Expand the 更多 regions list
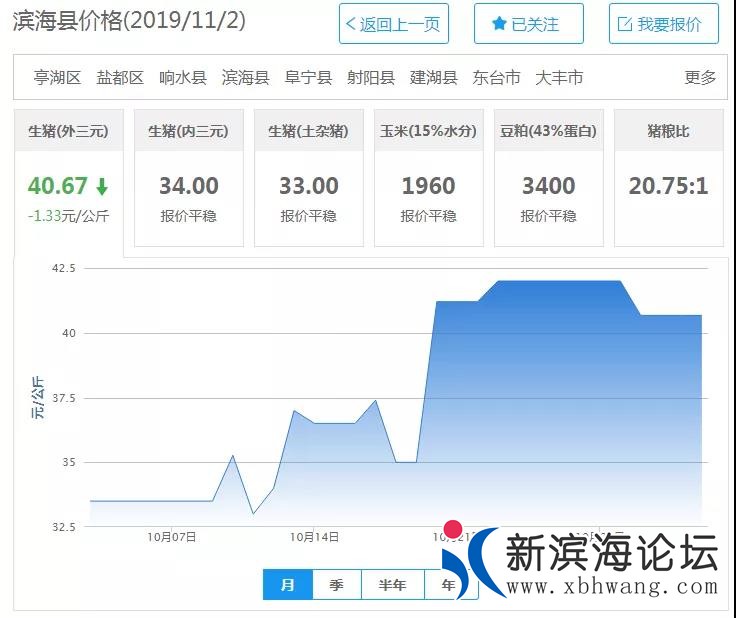 pyautogui.click(x=700, y=77)
